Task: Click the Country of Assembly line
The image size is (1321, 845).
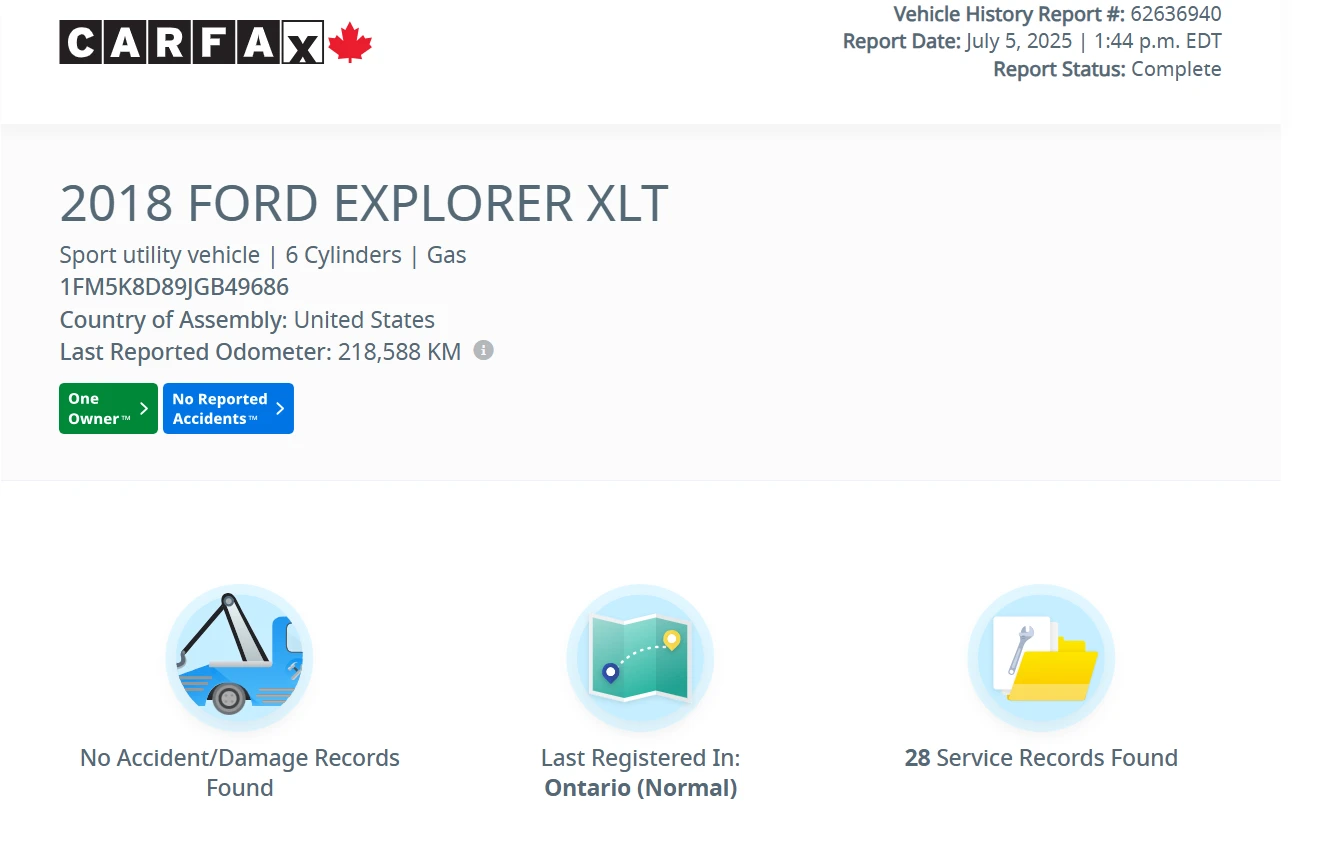Action: tap(247, 320)
